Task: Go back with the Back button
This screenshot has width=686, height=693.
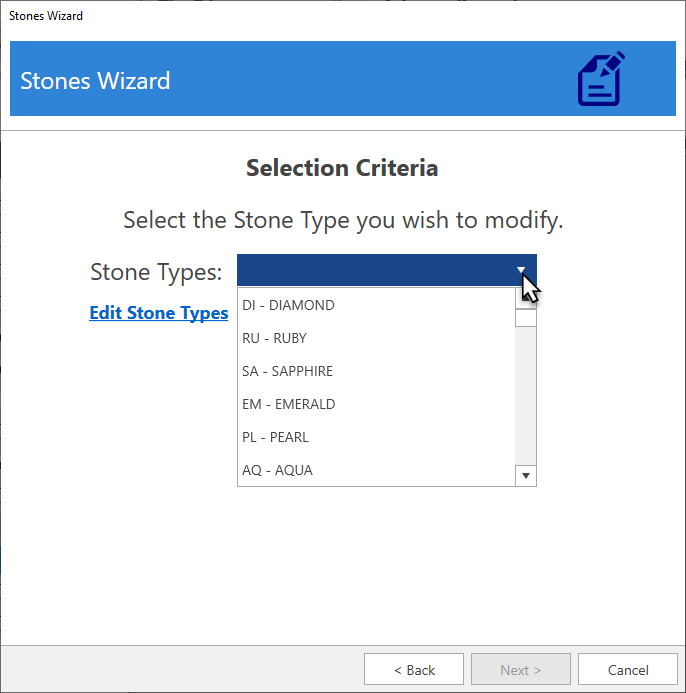Action: [414, 670]
